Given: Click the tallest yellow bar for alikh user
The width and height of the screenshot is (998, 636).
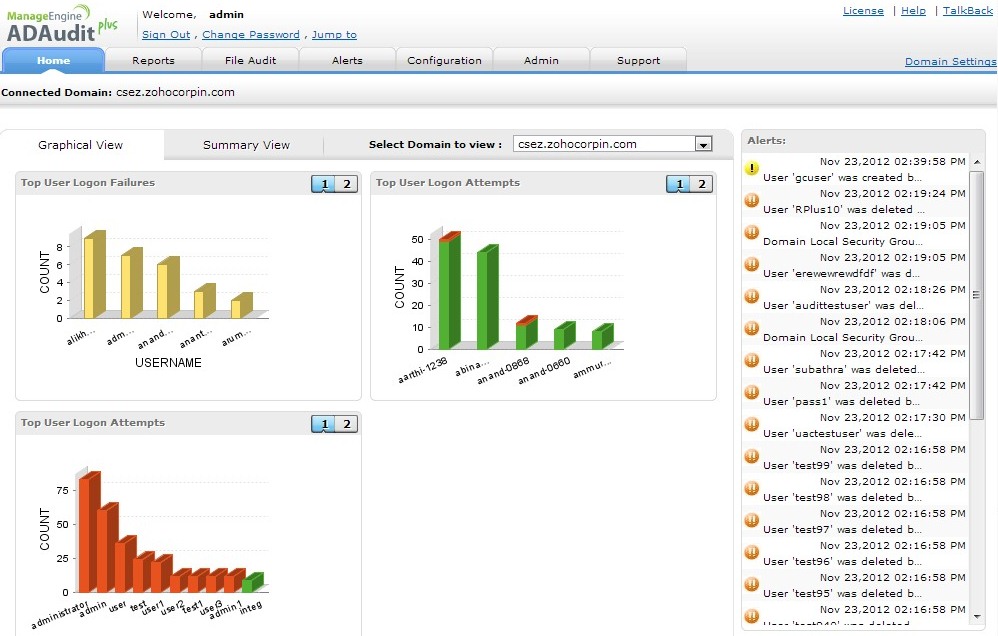Looking at the screenshot, I should pos(93,275).
